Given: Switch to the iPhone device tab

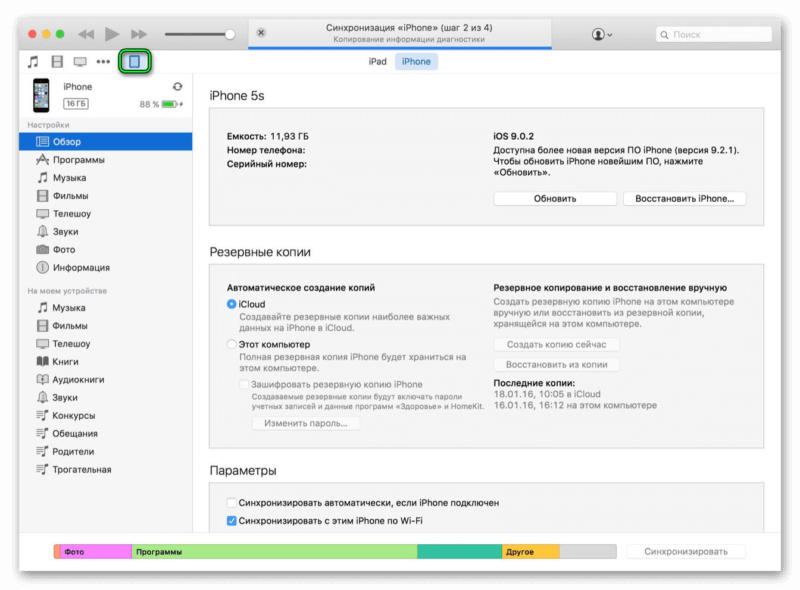Looking at the screenshot, I should [x=416, y=61].
